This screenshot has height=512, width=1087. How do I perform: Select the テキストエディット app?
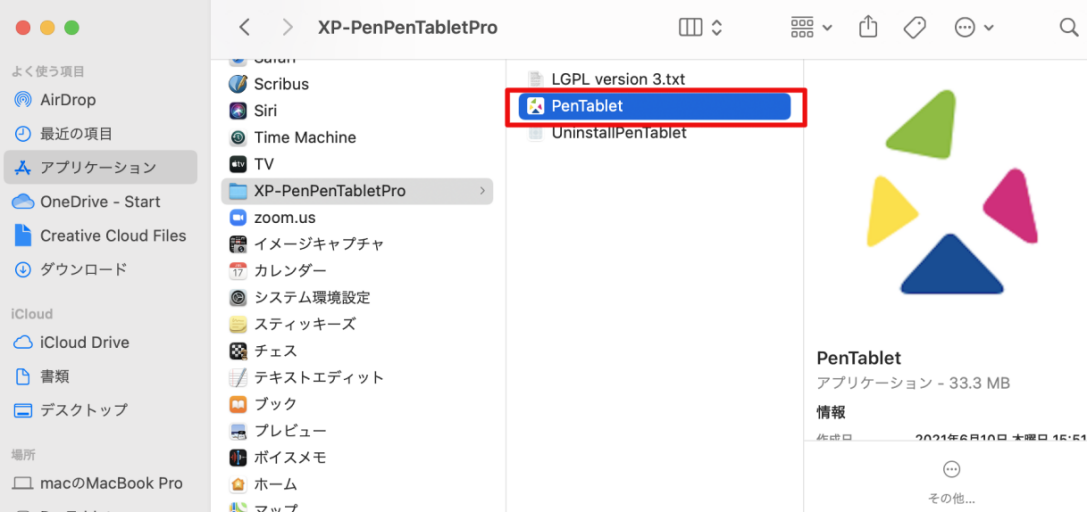[357, 378]
